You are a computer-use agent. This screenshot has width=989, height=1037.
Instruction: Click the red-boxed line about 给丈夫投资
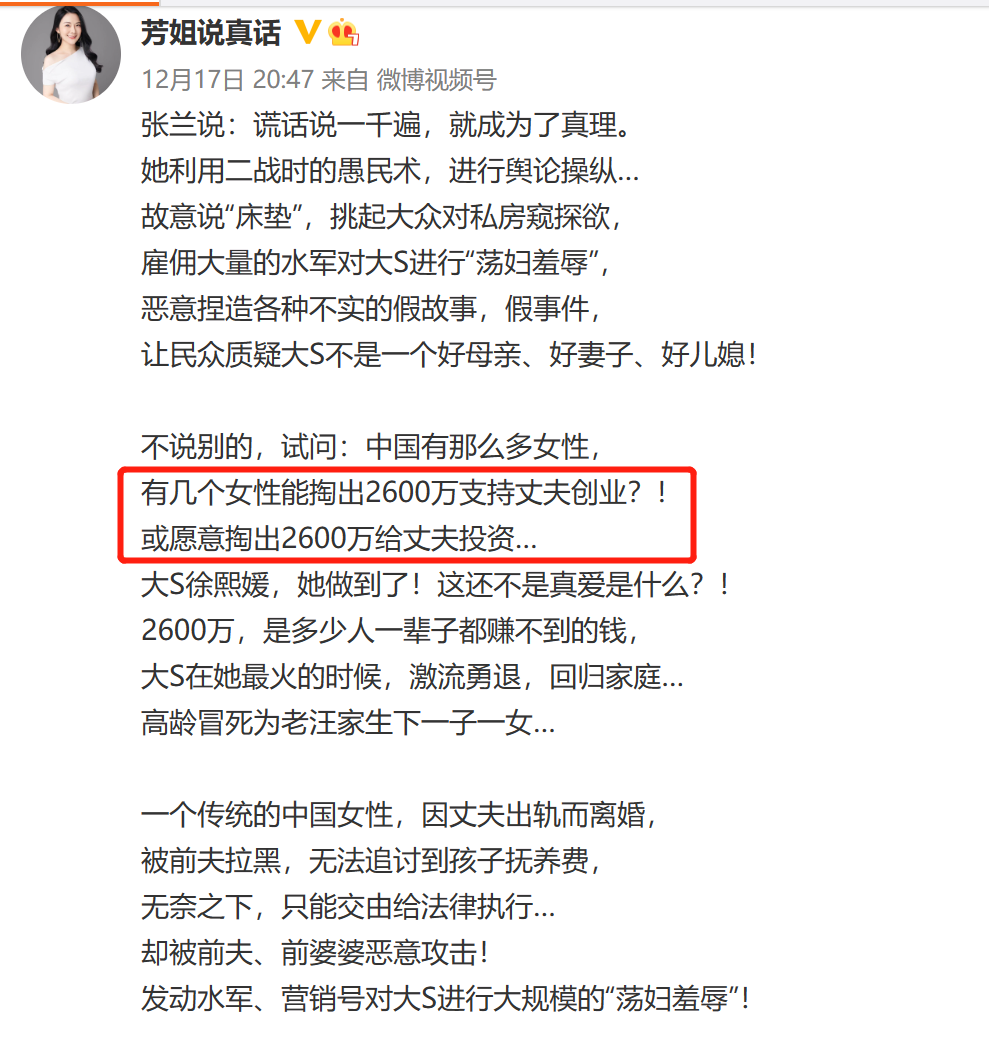pos(339,539)
